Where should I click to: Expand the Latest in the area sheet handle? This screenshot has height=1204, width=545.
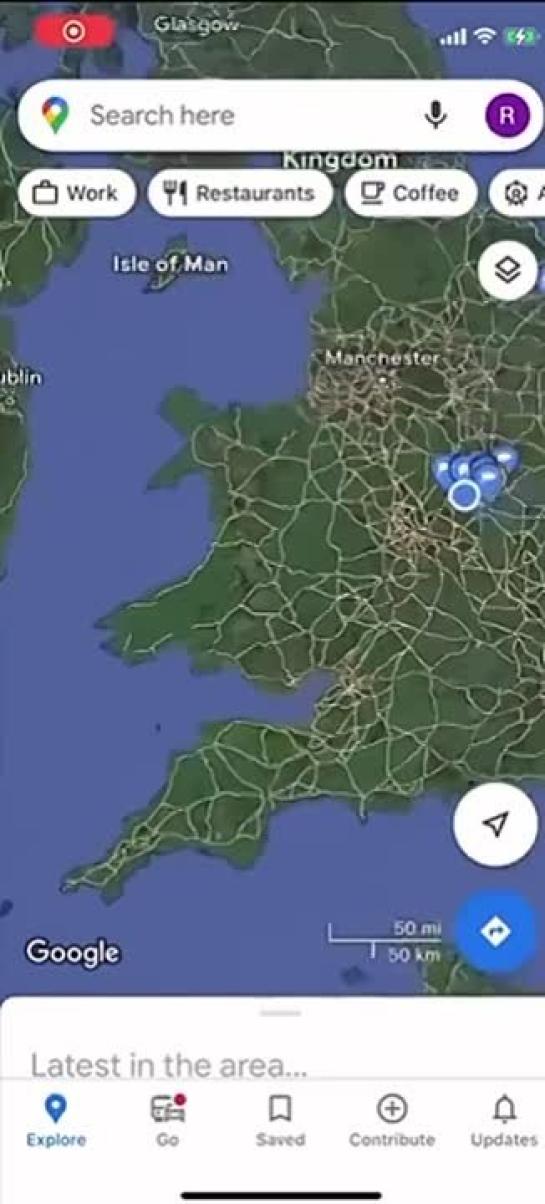tap(280, 1013)
